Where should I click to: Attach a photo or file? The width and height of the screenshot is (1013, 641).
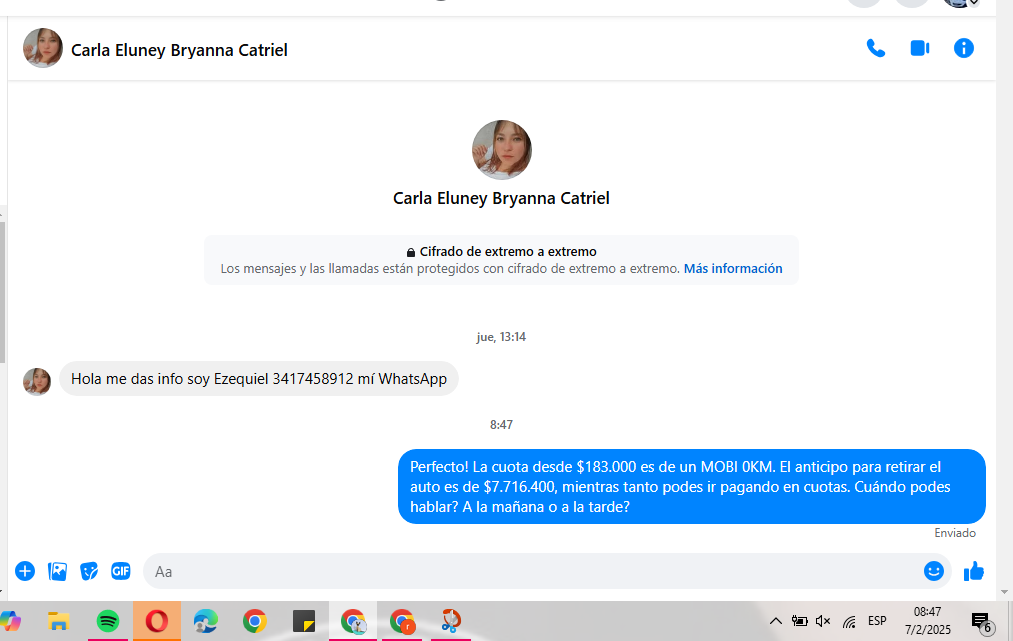tap(58, 571)
